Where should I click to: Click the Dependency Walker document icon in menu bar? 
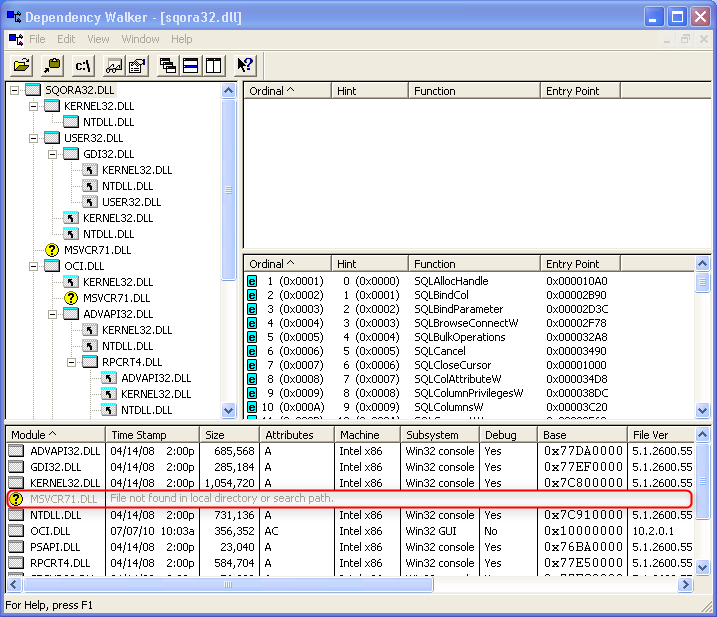point(16,39)
